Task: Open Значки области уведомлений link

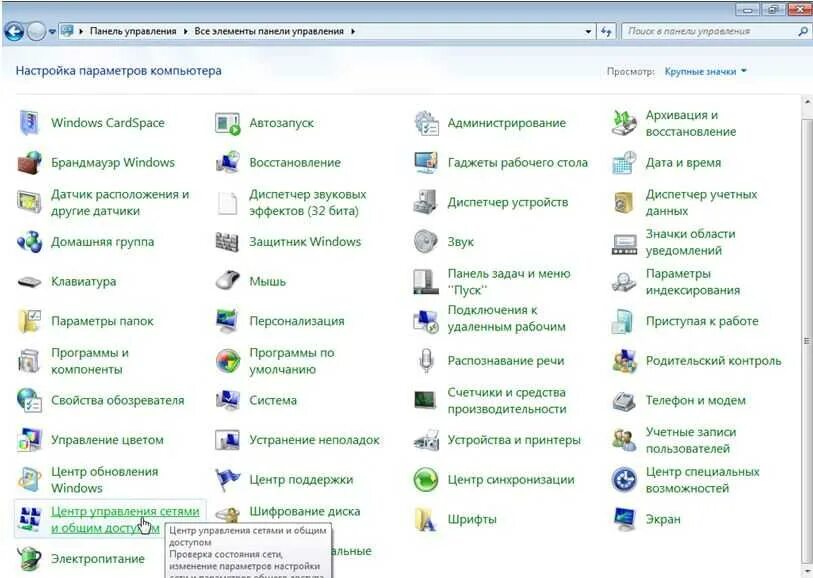Action: pyautogui.click(x=690, y=242)
